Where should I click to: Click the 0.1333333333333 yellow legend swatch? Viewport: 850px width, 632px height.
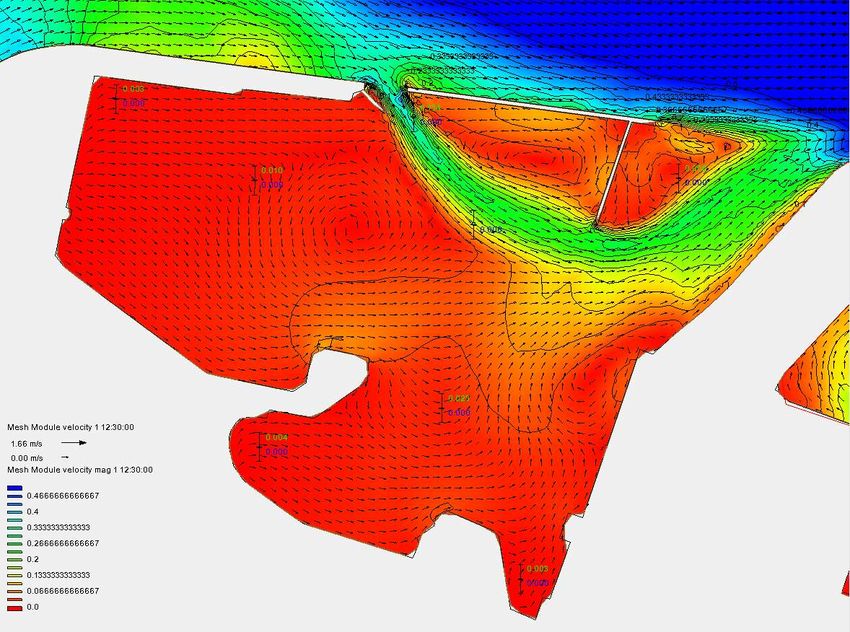point(14,575)
